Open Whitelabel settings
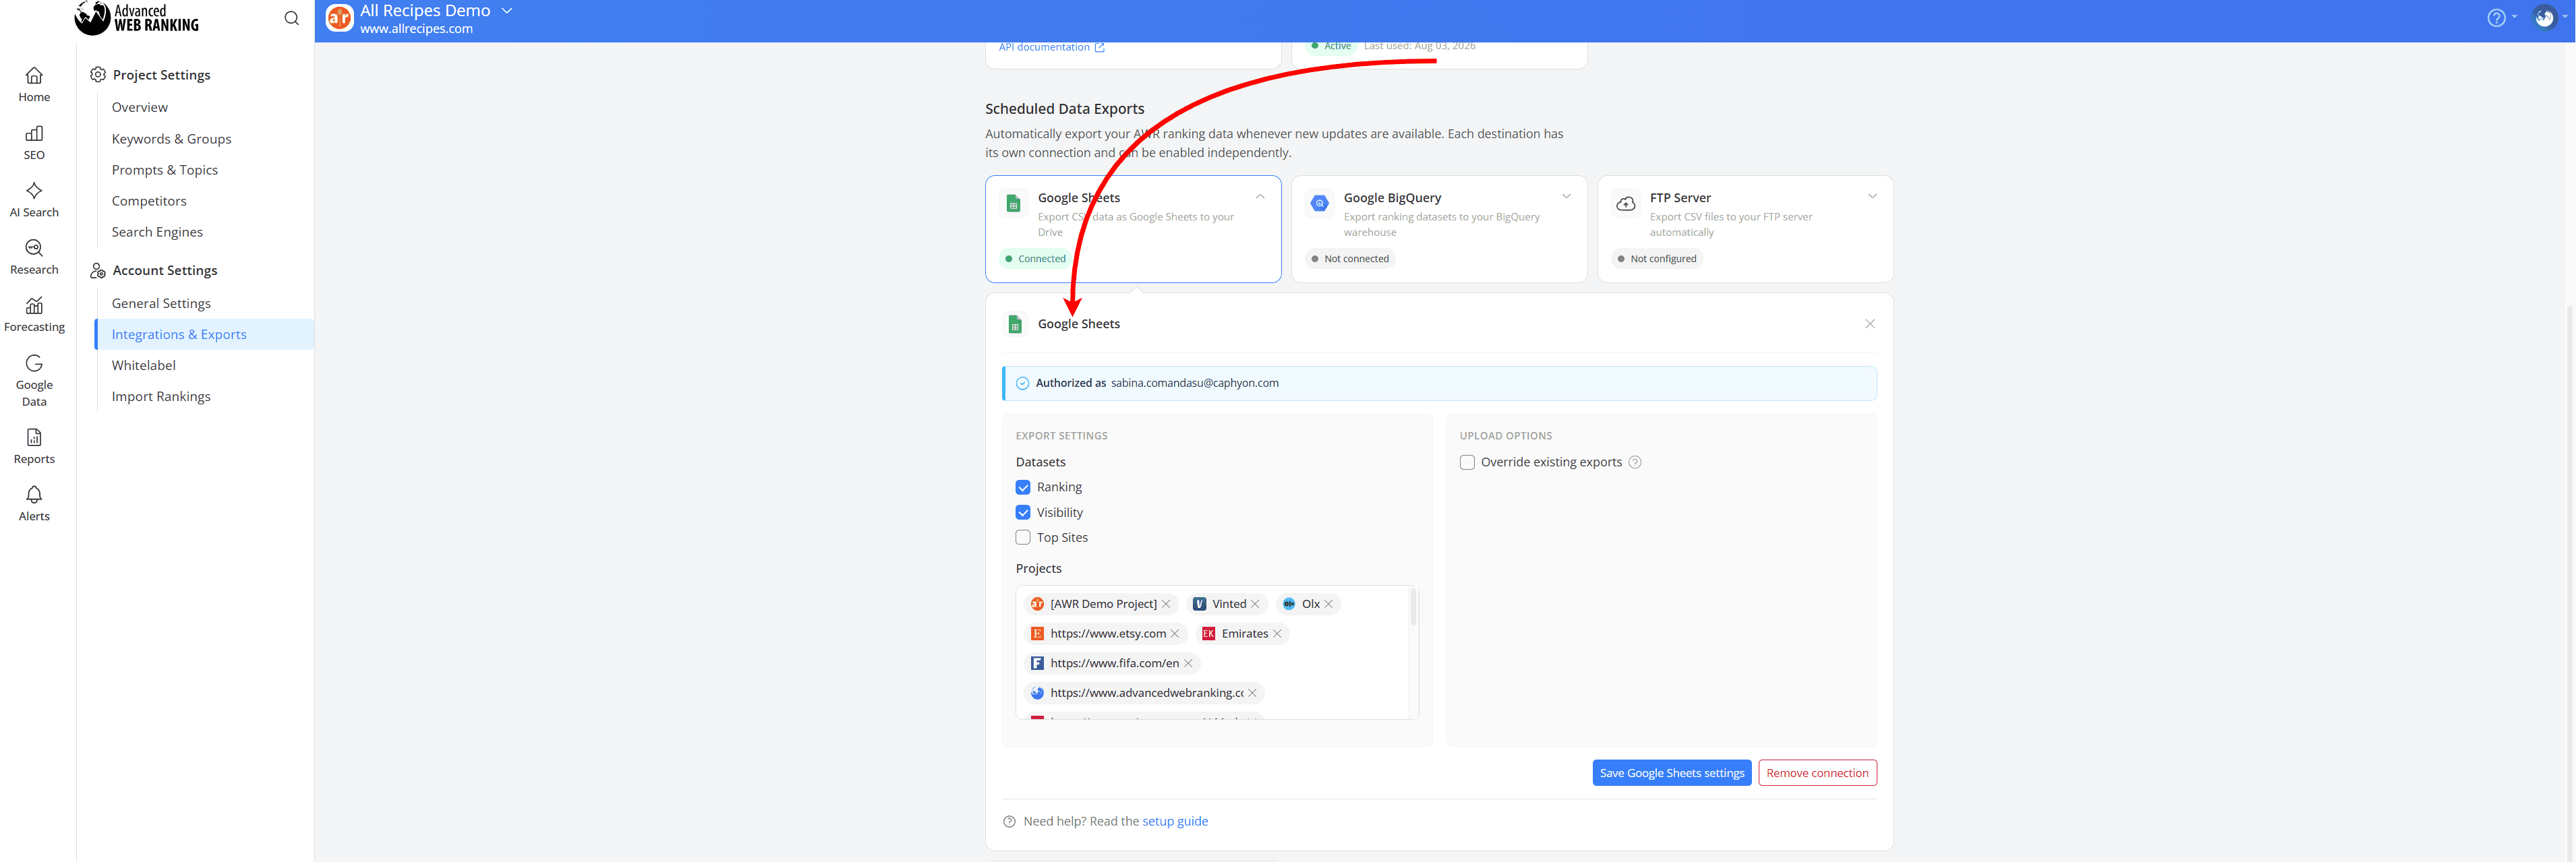Image resolution: width=2576 pixels, height=862 pixels. coord(144,365)
